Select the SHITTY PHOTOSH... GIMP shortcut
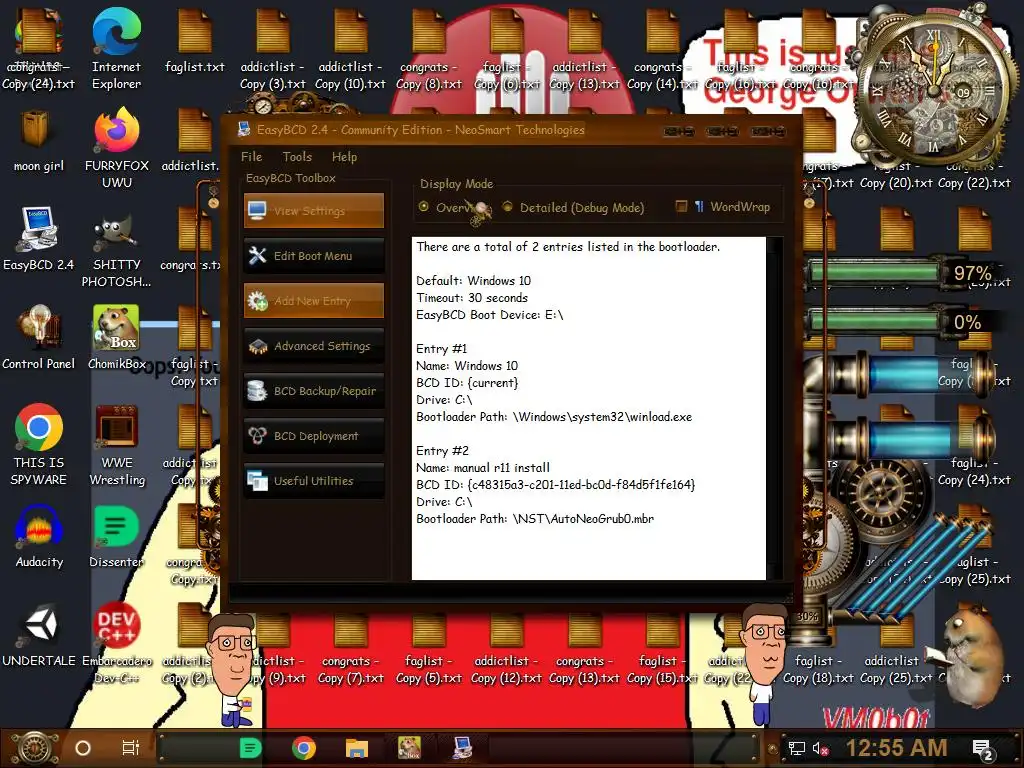 [x=116, y=248]
